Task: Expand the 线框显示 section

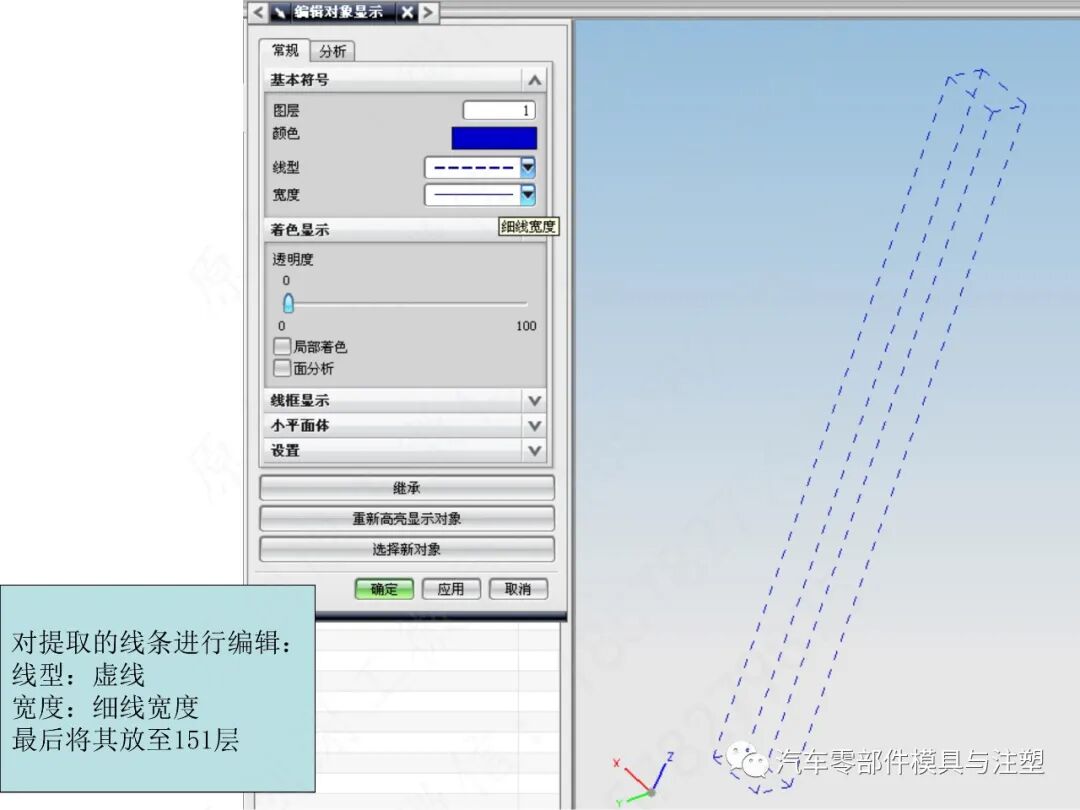Action: [535, 400]
